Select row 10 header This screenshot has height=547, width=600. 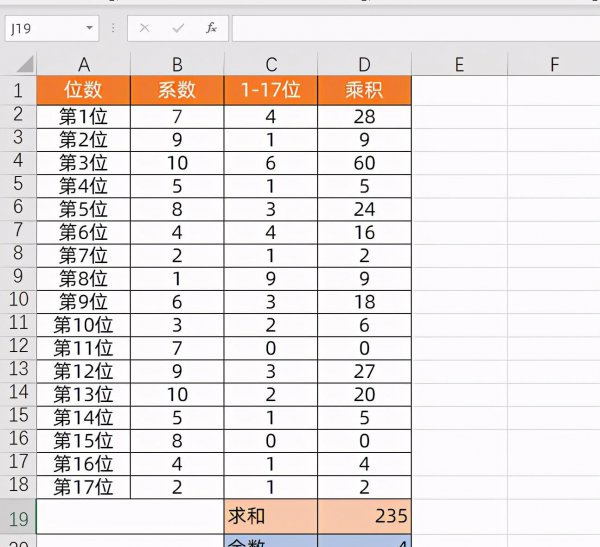click(x=18, y=300)
